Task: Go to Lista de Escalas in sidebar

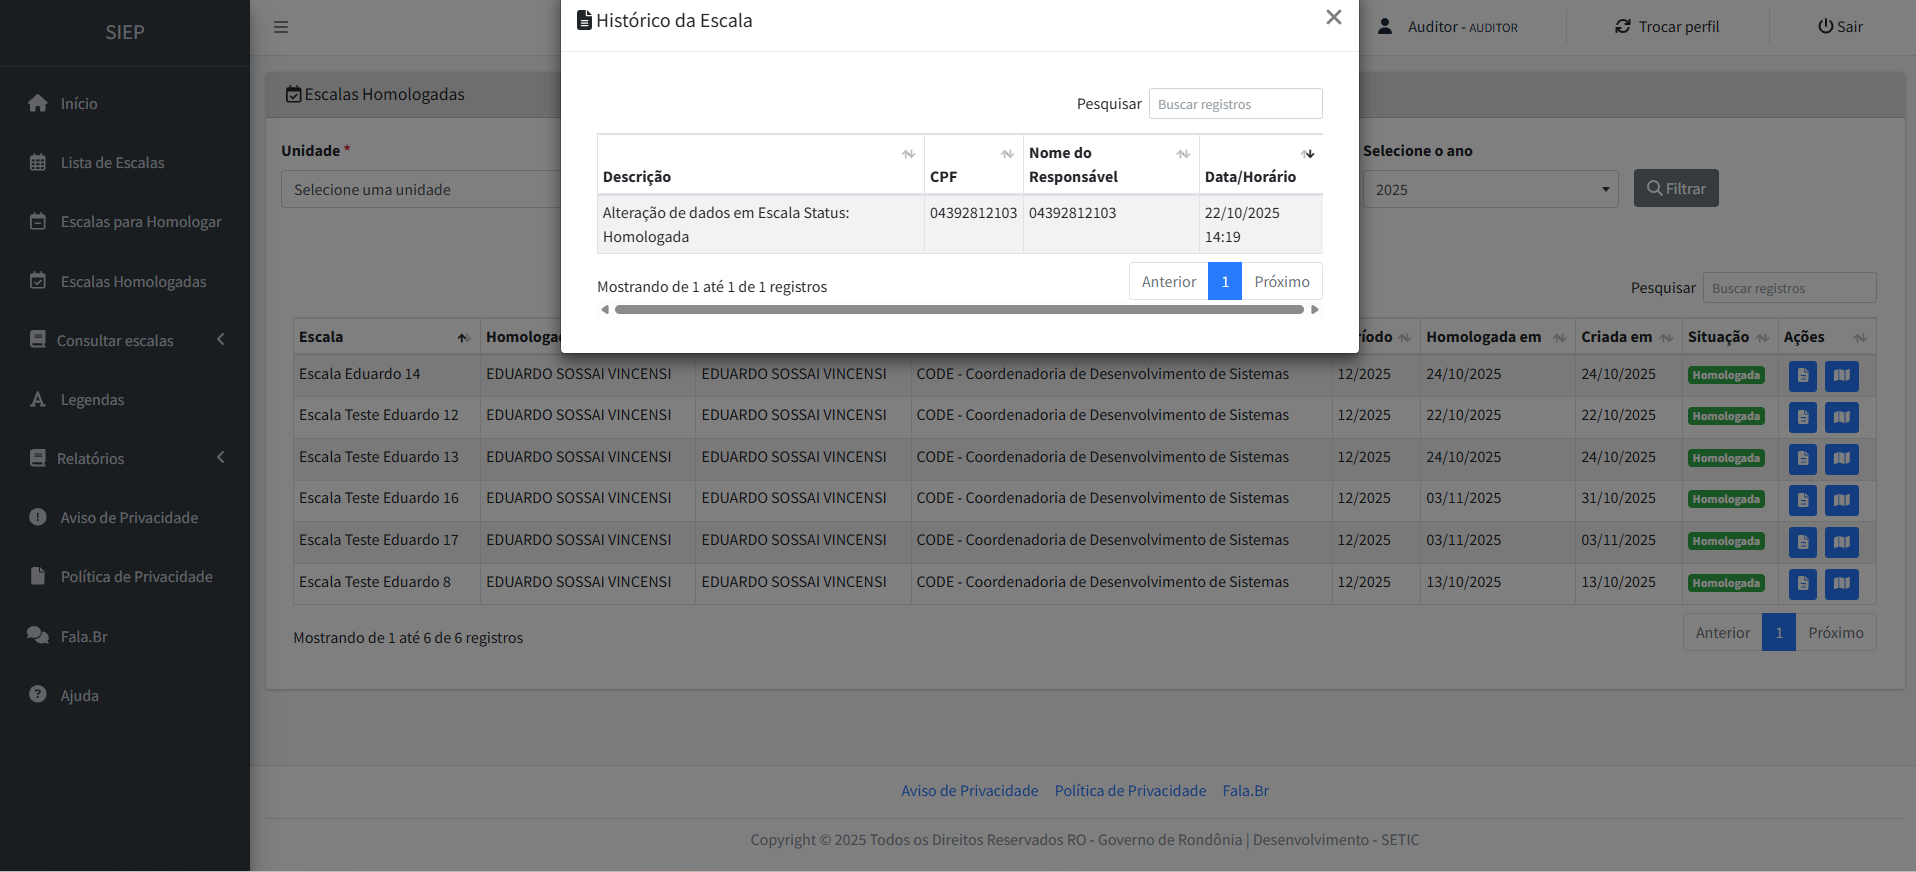Action: pyautogui.click(x=112, y=163)
